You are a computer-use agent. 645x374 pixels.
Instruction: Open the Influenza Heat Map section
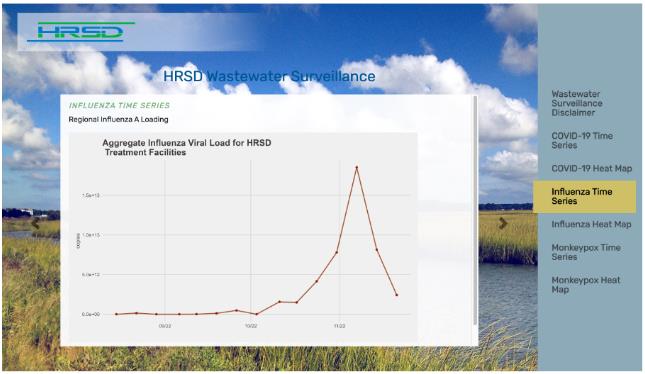click(591, 224)
